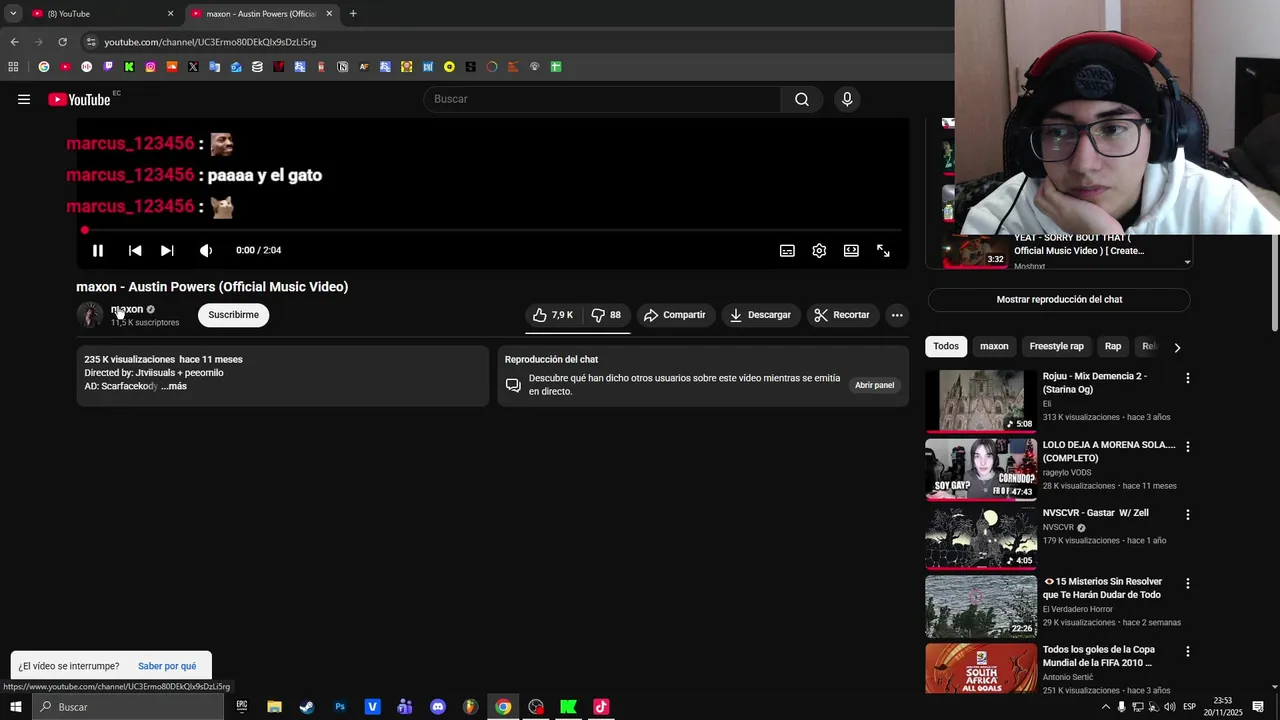The width and height of the screenshot is (1280, 720).
Task: Open the player settings gear
Action: [x=819, y=251]
